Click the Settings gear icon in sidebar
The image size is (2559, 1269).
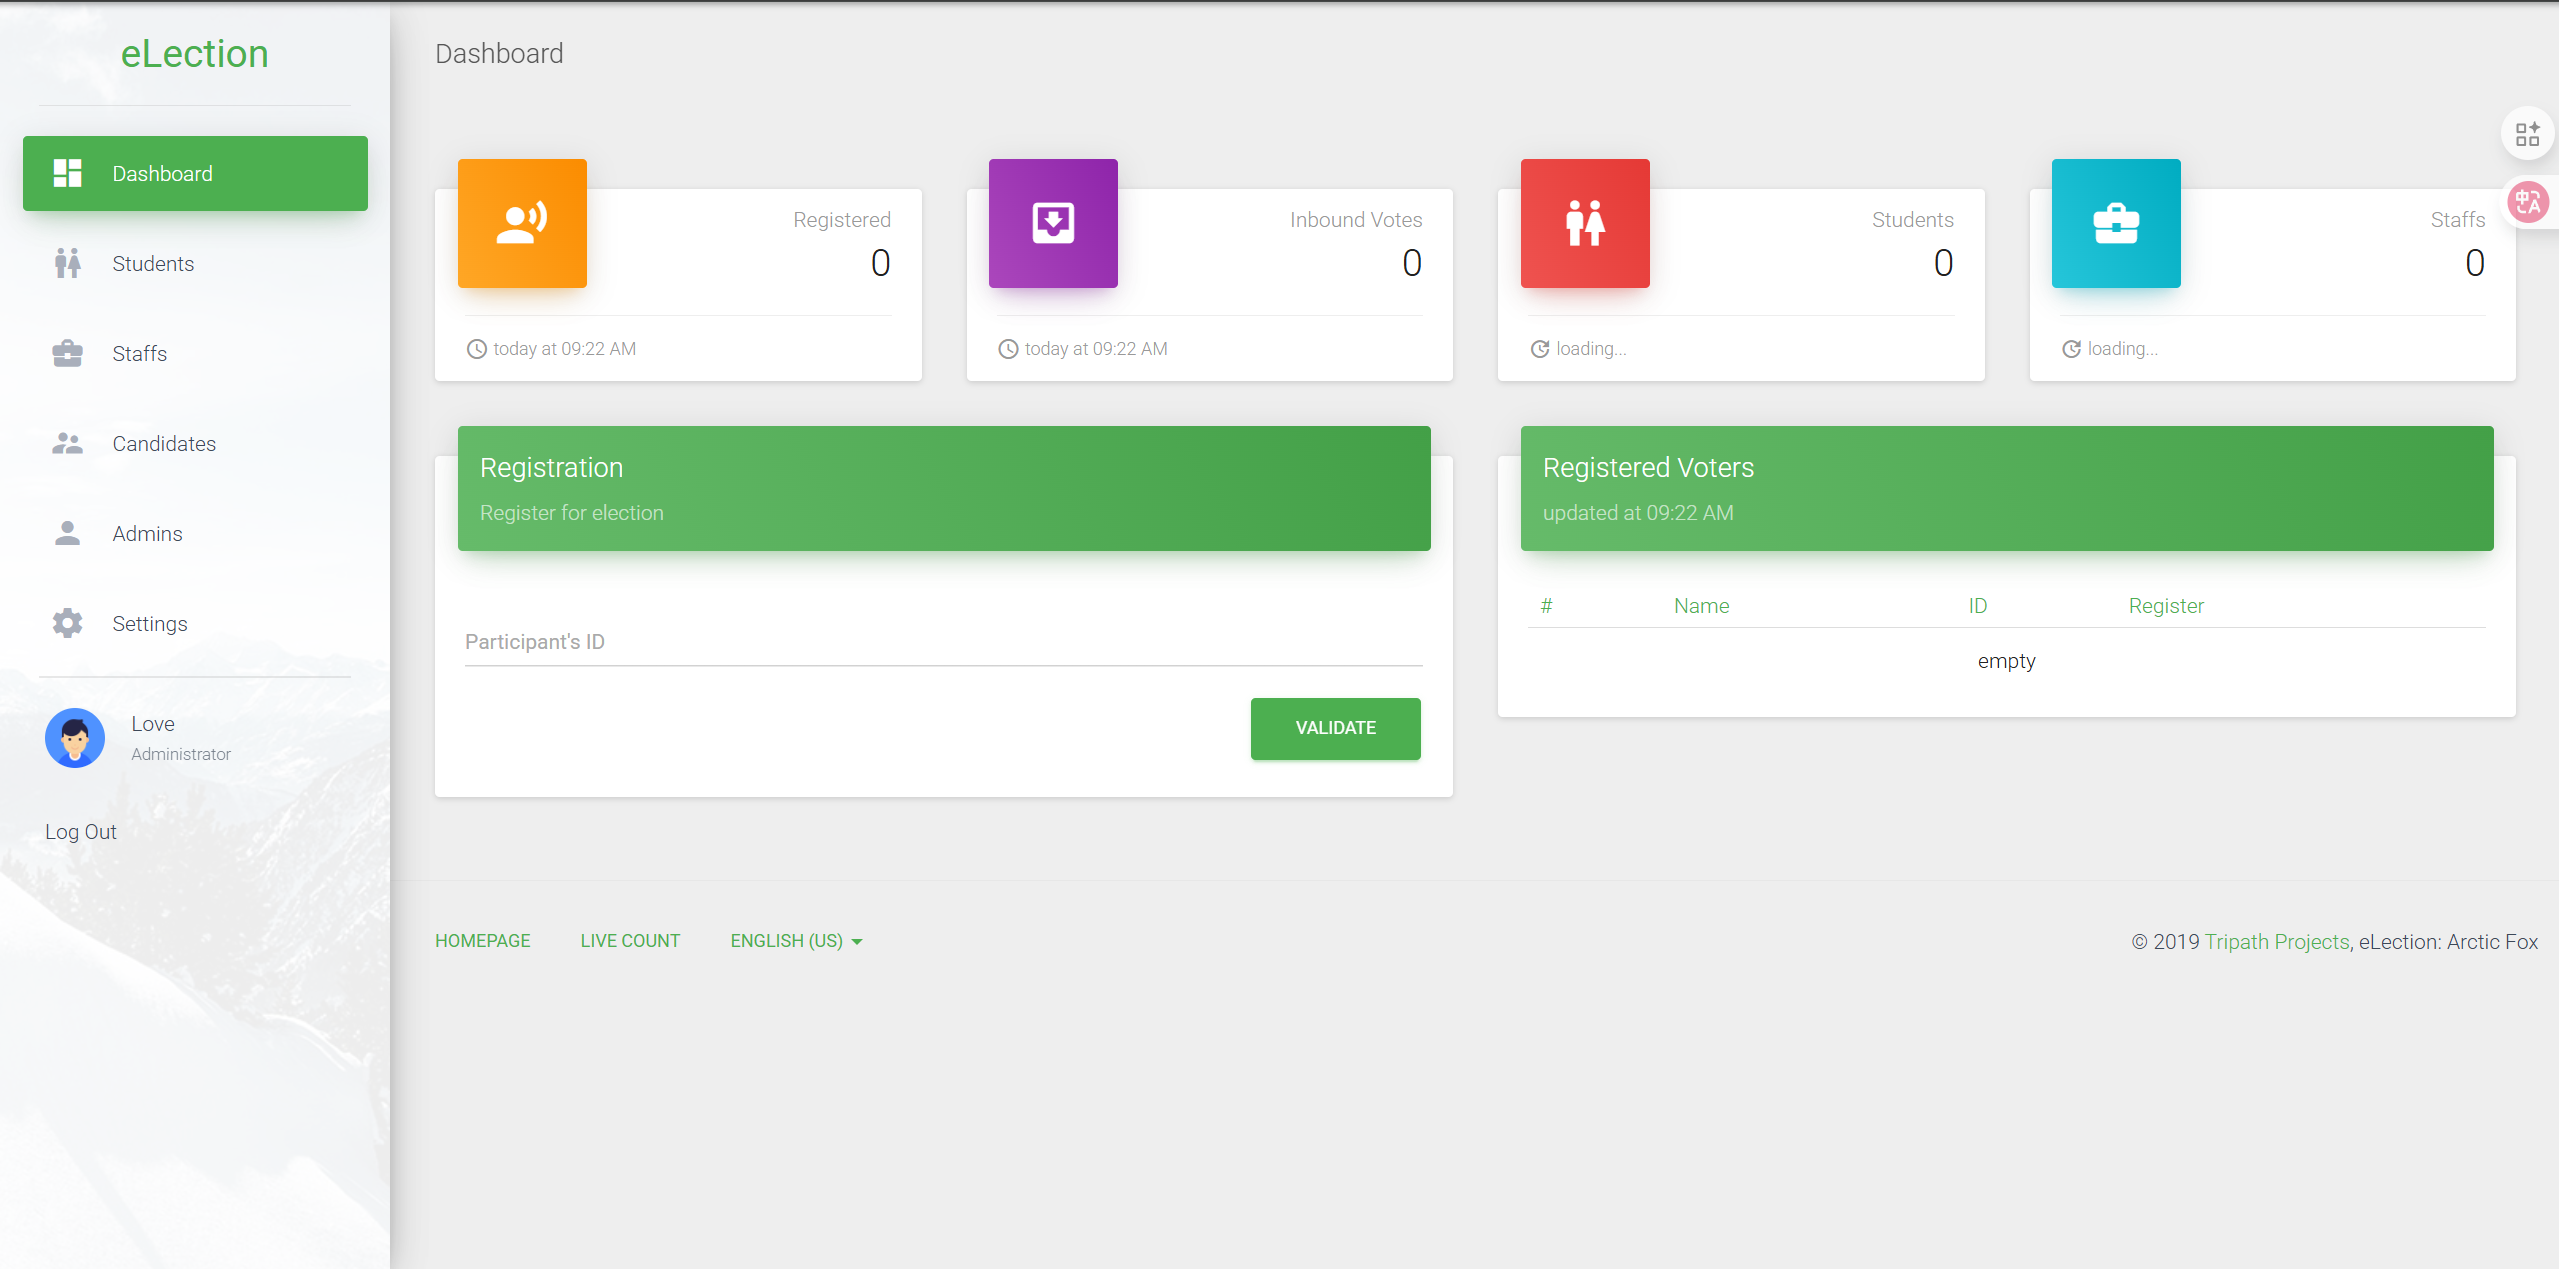67,623
